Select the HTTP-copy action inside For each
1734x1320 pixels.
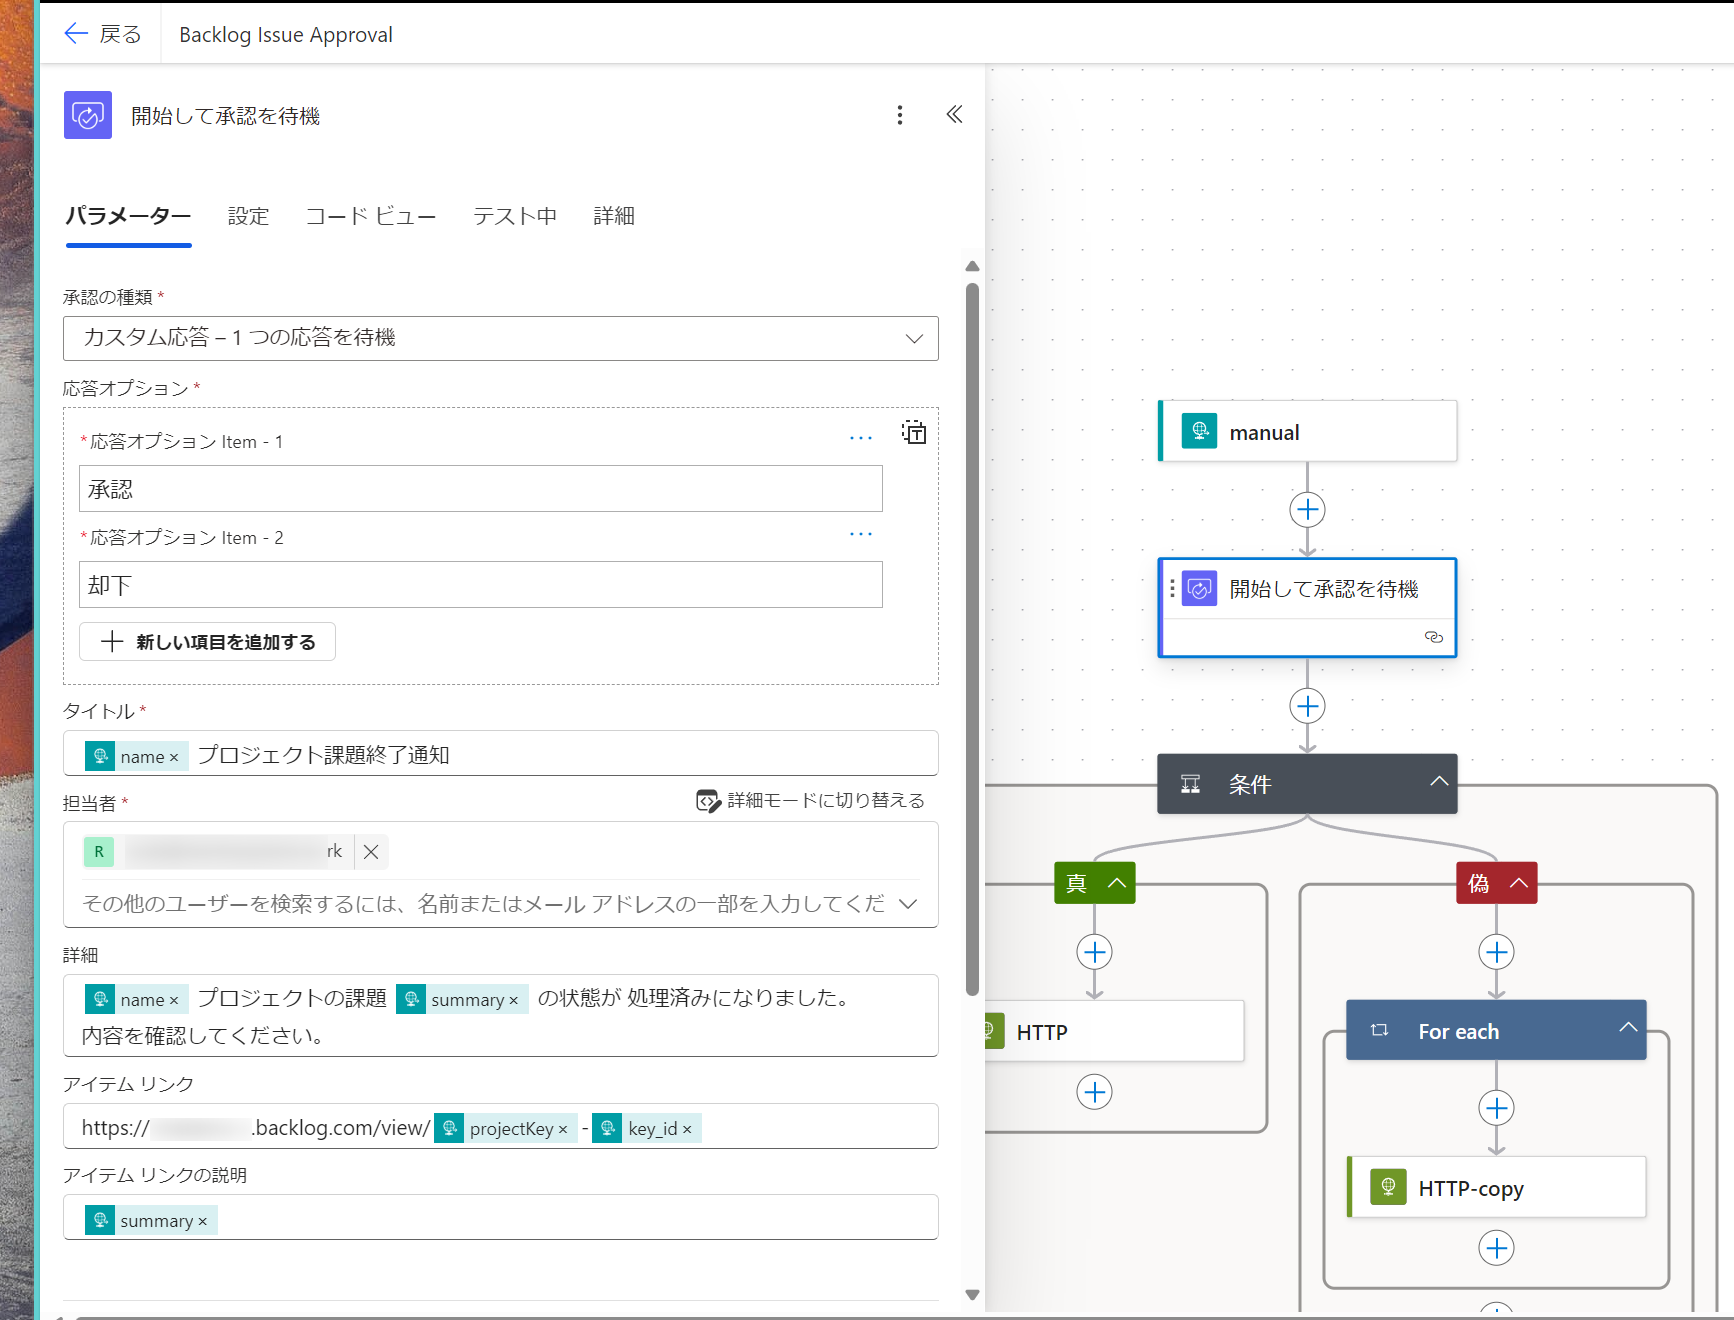click(1496, 1187)
